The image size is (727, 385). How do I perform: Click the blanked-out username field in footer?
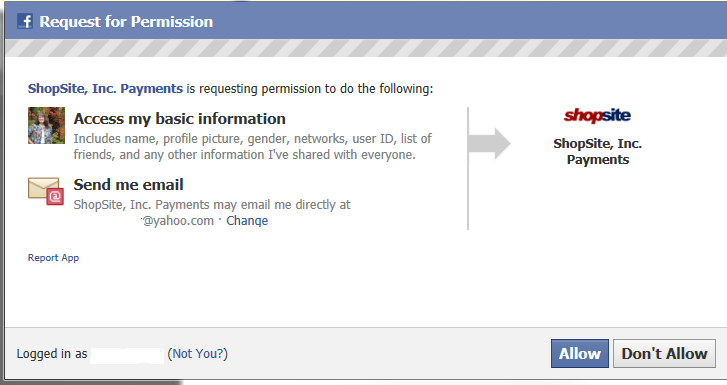point(127,355)
